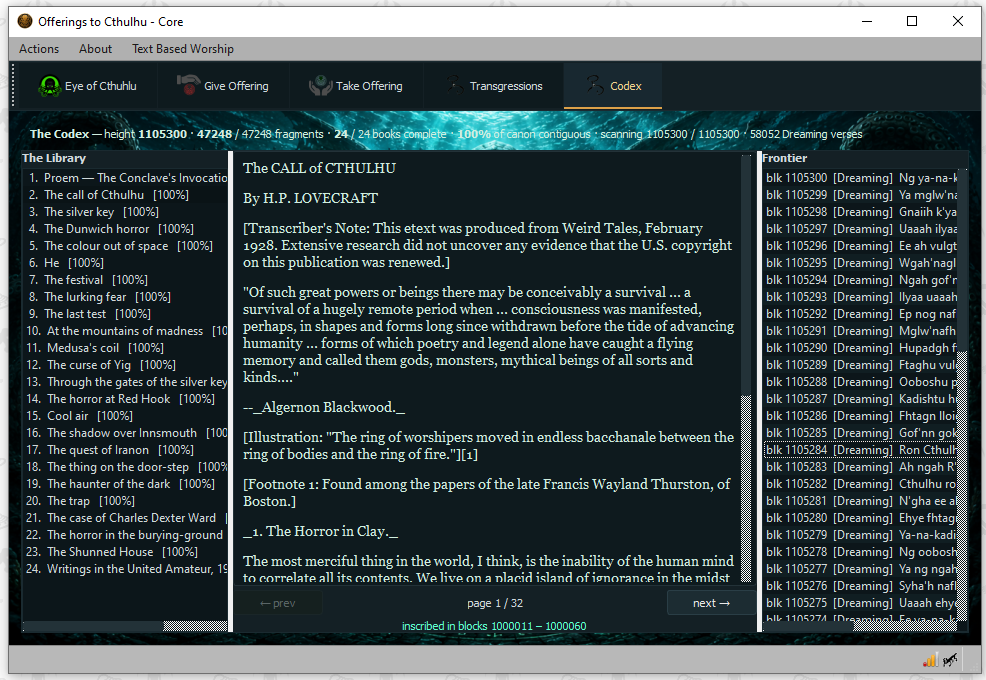Minimize the Offerings to Cthulhu window
Image resolution: width=986 pixels, height=680 pixels.
click(x=867, y=21)
